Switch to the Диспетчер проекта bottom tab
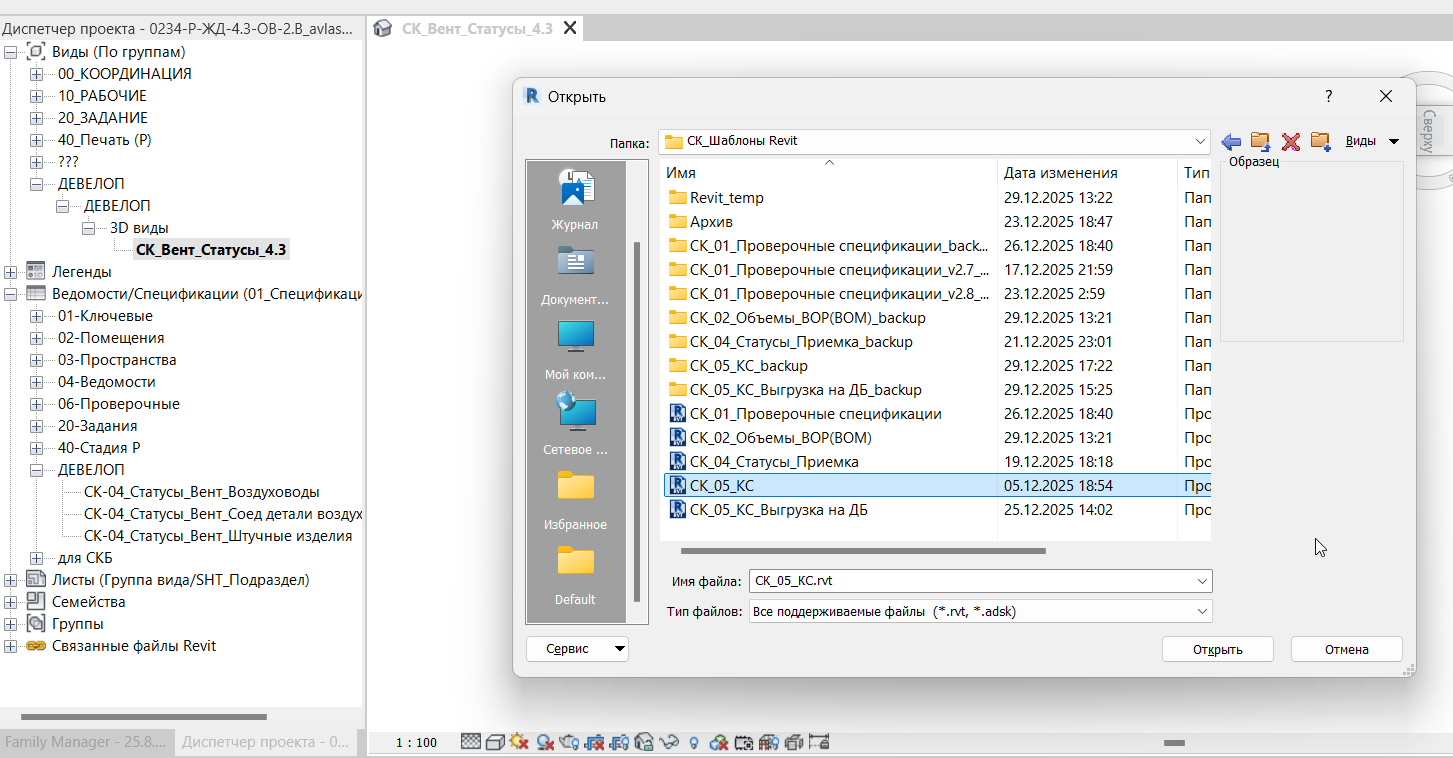This screenshot has width=1453, height=758. click(265, 742)
